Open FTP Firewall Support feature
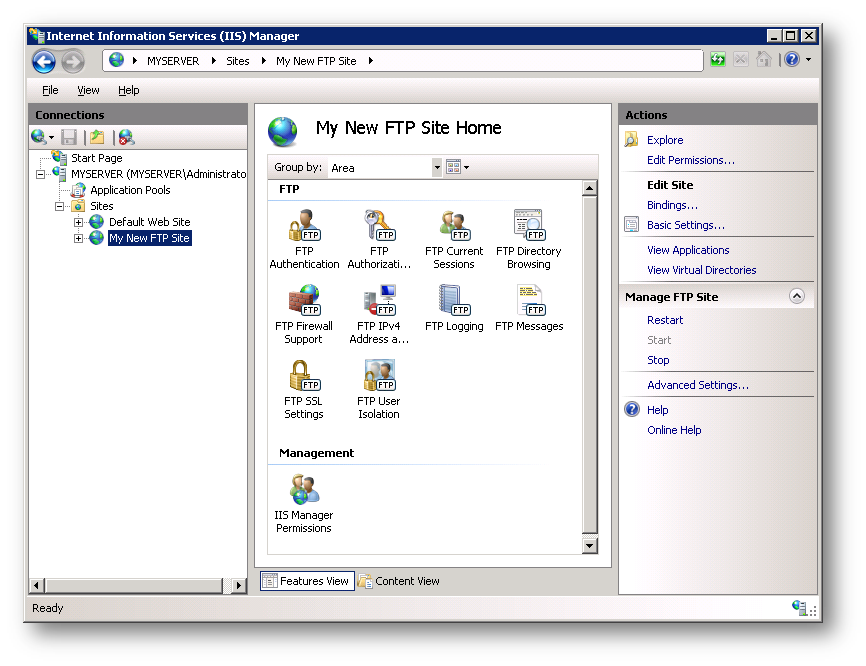This screenshot has height=666, width=866. 304,314
